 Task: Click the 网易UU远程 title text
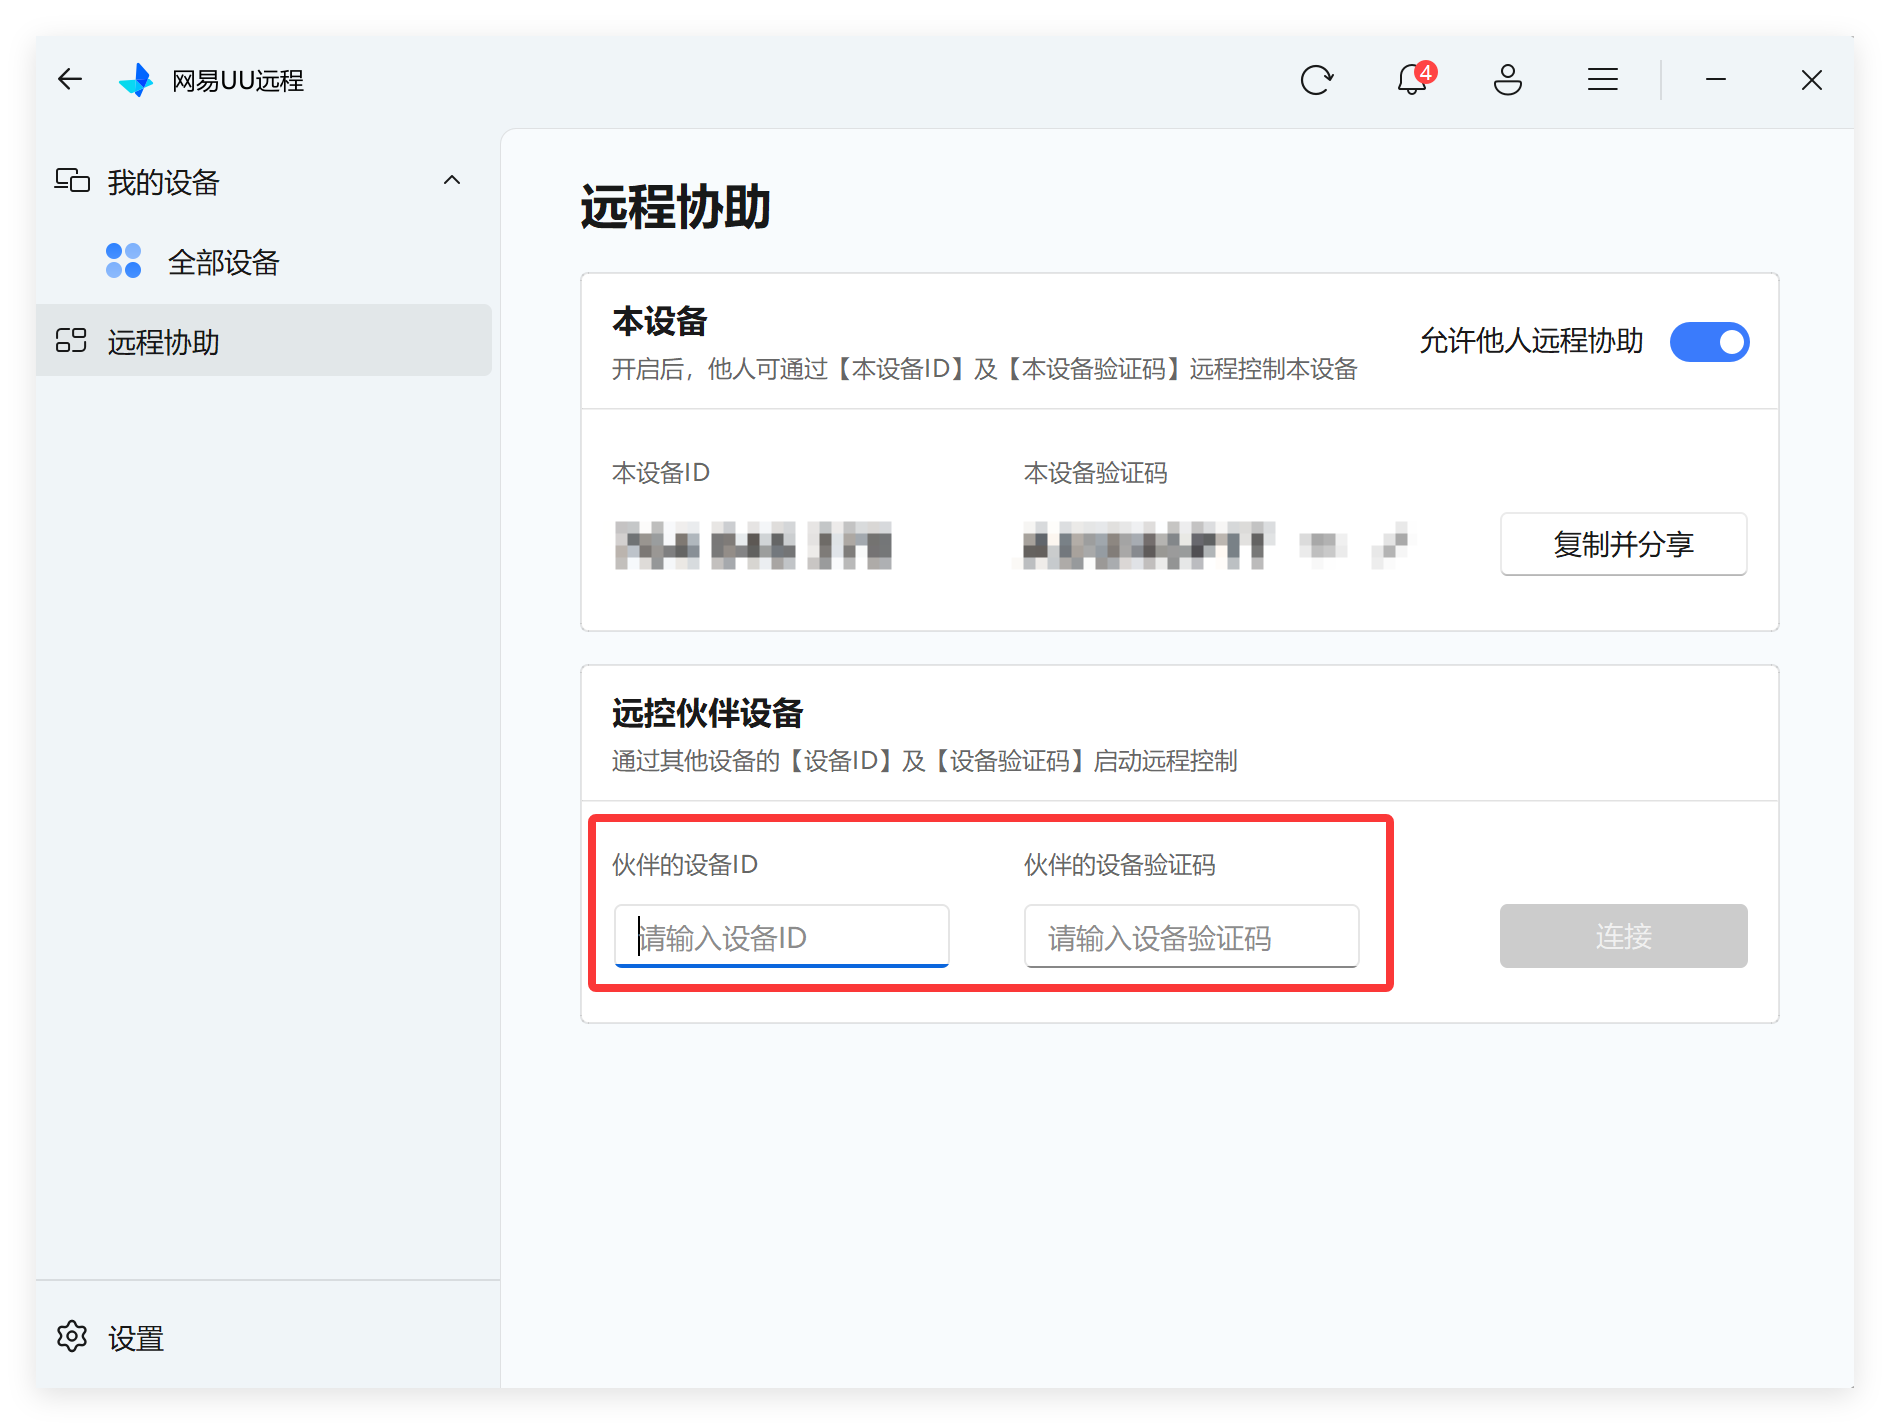pyautogui.click(x=238, y=80)
